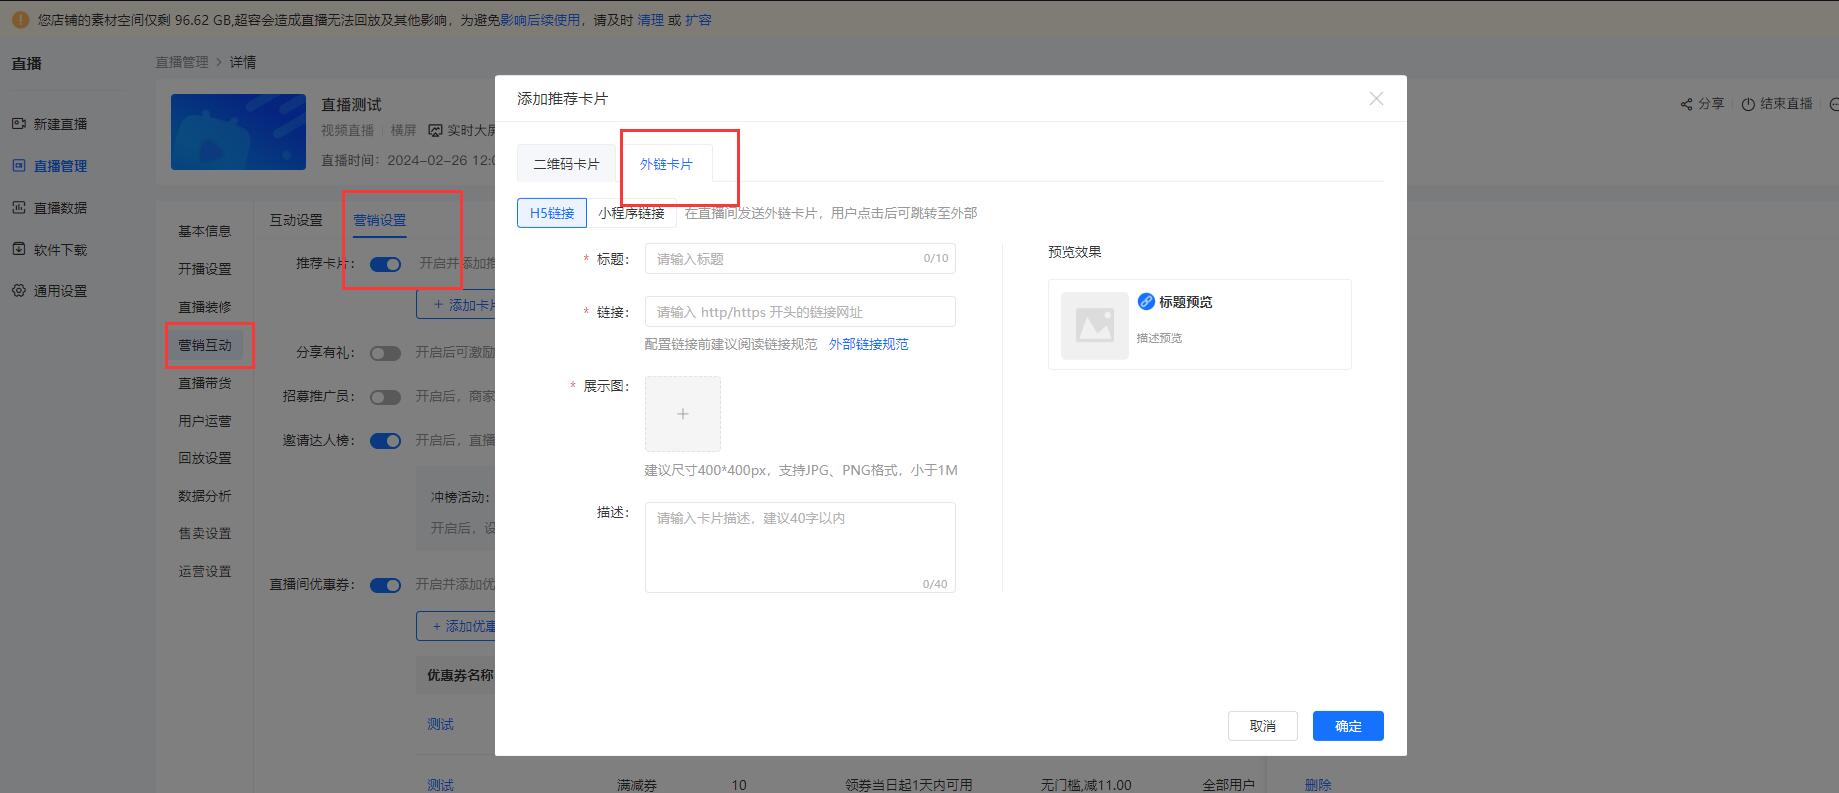
Task: Click the 取消 button
Action: (x=1262, y=726)
